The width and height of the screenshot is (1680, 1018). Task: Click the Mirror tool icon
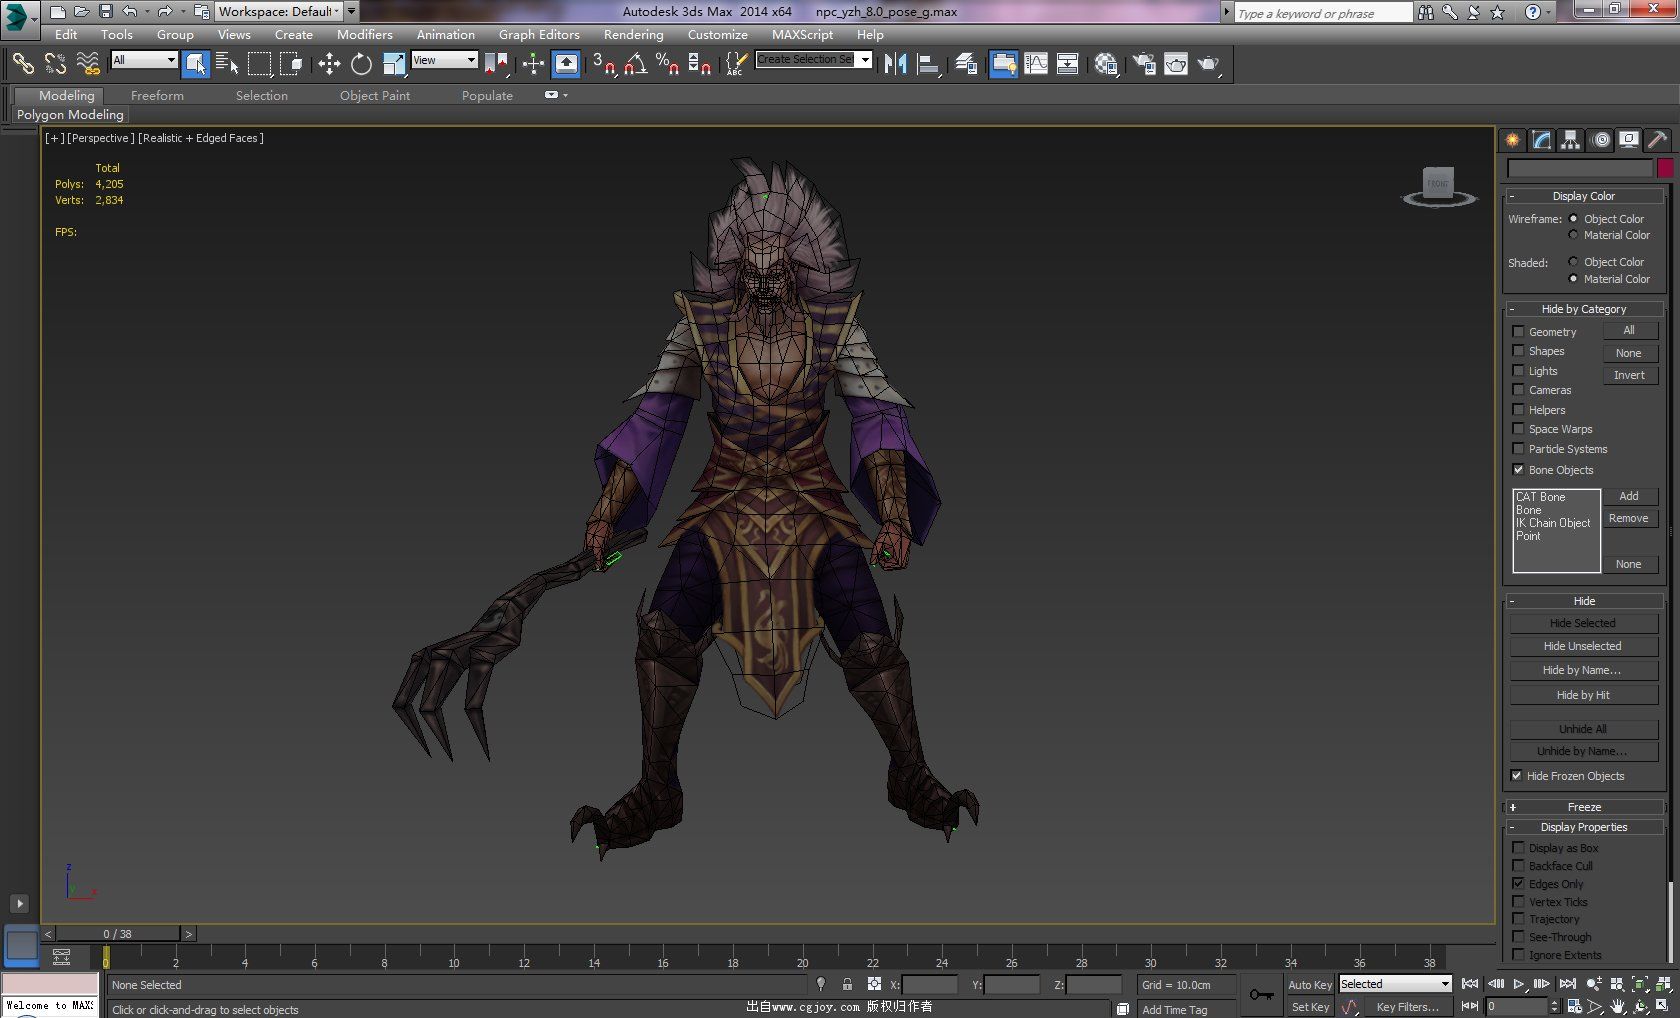(x=895, y=64)
